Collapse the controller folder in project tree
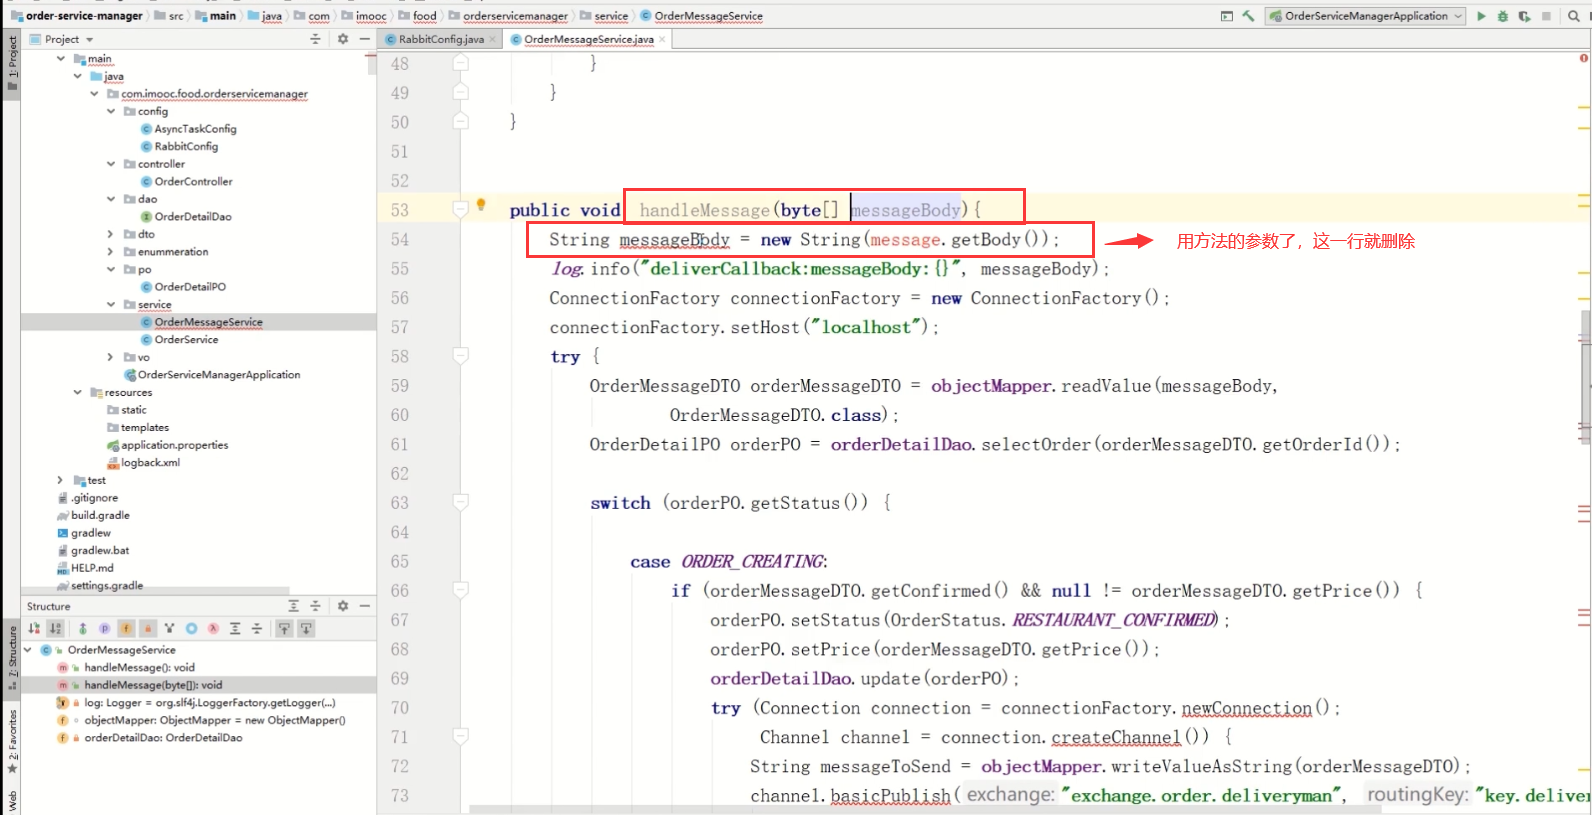Image resolution: width=1592 pixels, height=815 pixels. tap(111, 164)
